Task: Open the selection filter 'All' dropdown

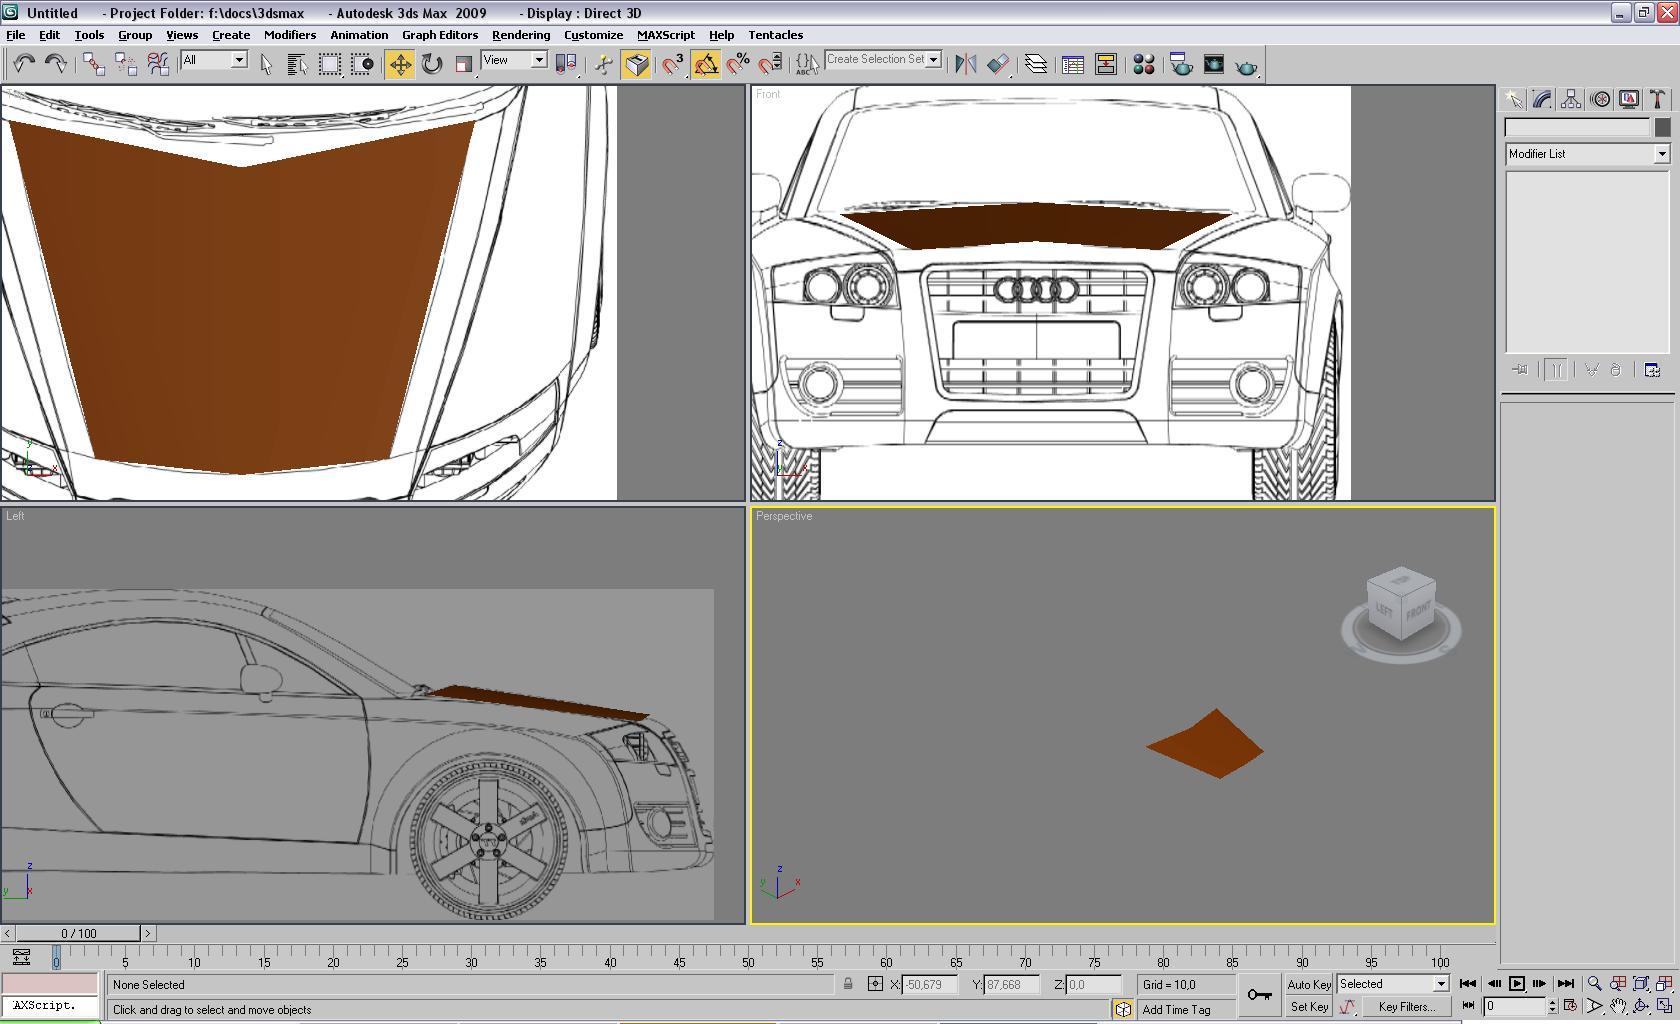Action: [214, 60]
